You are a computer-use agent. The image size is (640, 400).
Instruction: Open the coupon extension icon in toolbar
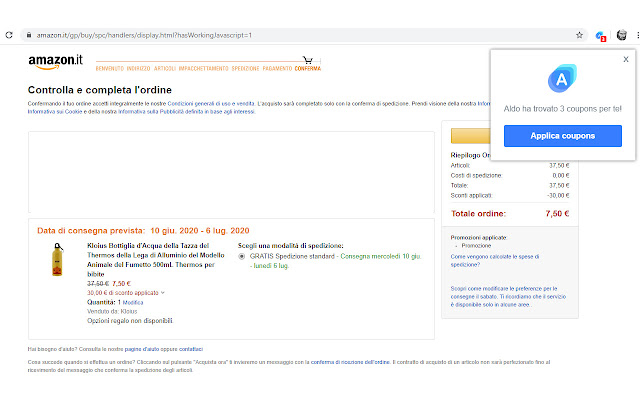[x=600, y=36]
